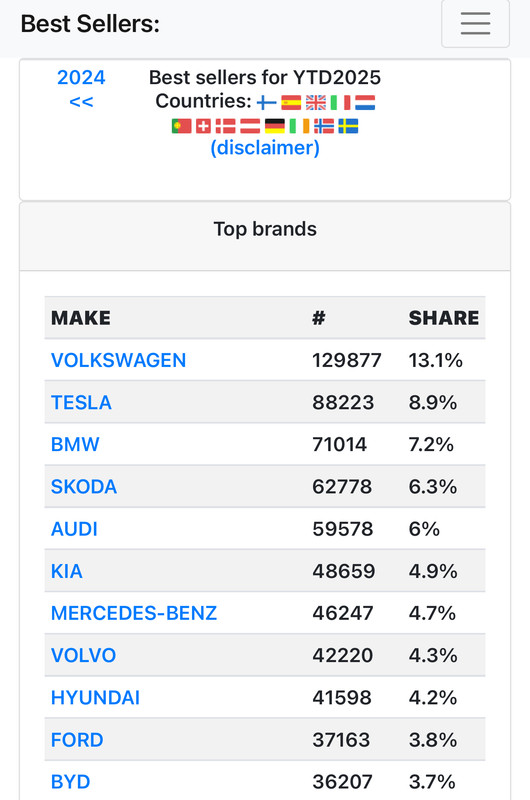Image resolution: width=530 pixels, height=800 pixels.
Task: Click the SHARE column header
Action: click(x=444, y=318)
